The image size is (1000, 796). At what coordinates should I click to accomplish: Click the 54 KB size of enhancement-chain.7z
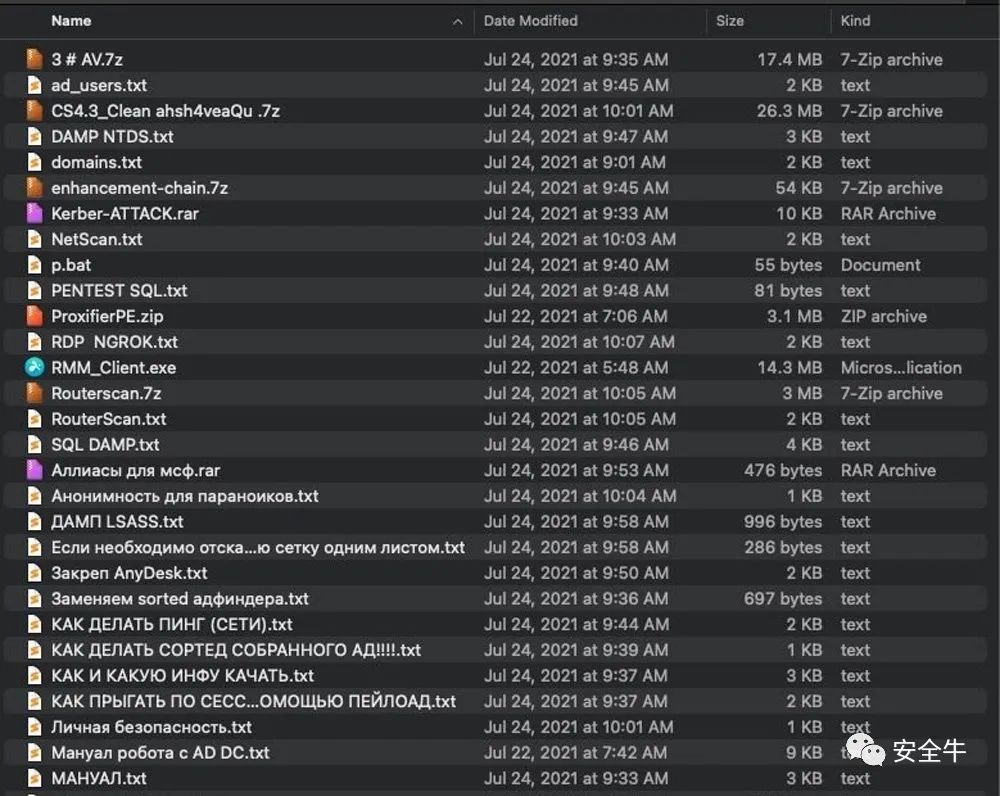(x=798, y=188)
